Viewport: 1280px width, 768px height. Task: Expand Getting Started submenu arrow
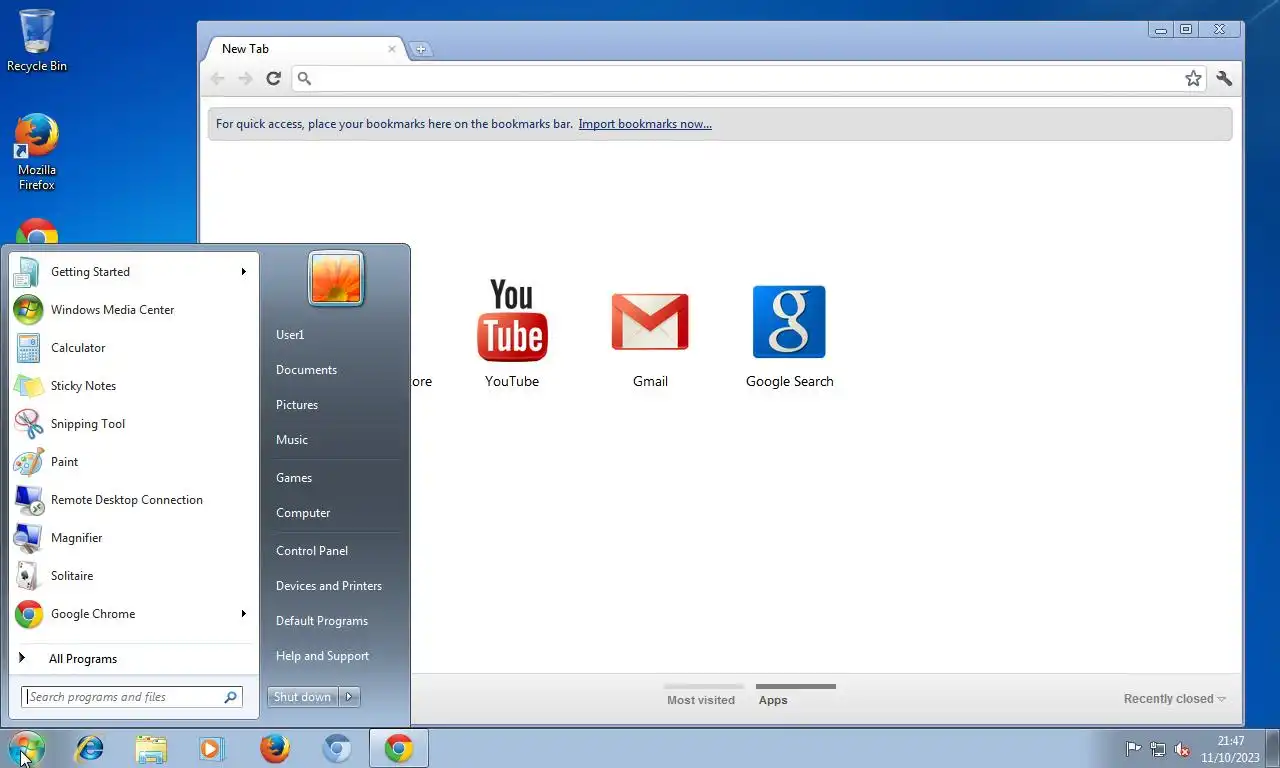tap(243, 272)
